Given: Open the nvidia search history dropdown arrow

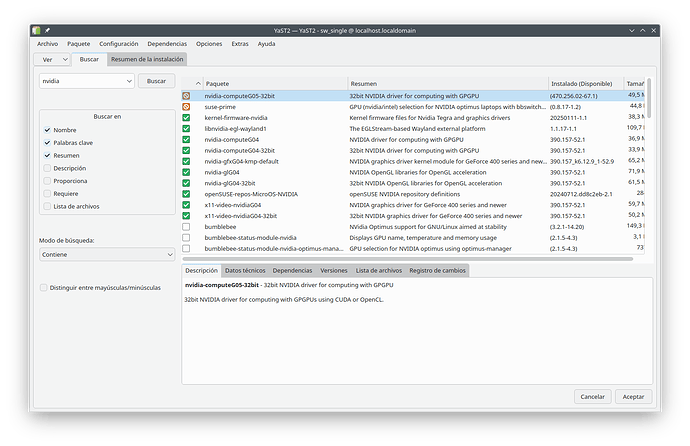Looking at the screenshot, I should click(x=128, y=81).
